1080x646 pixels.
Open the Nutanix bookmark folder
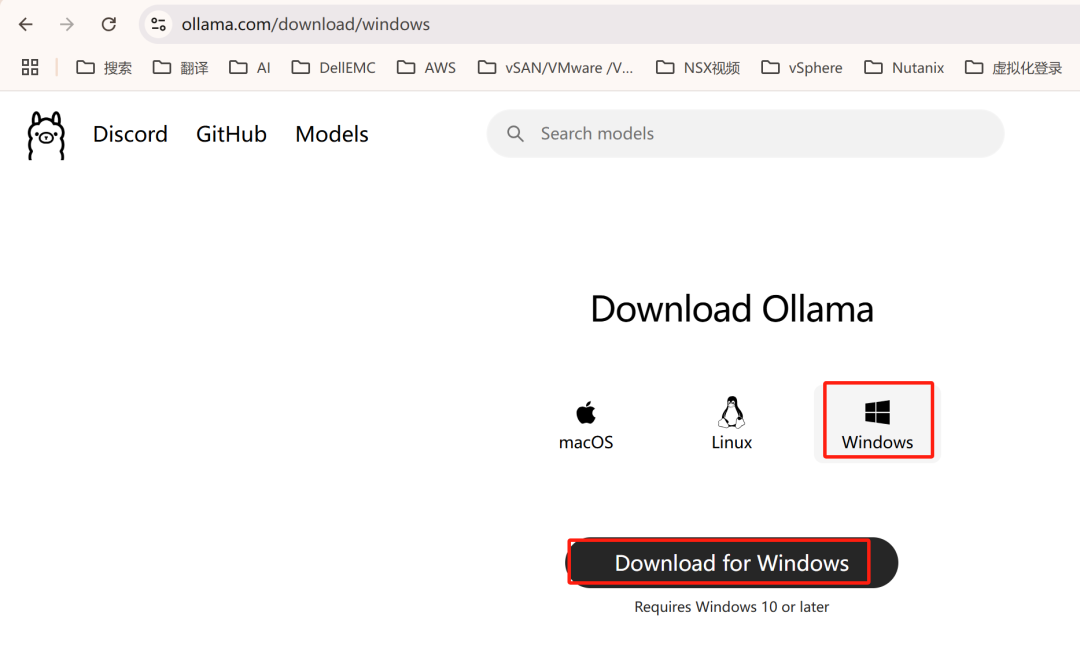904,67
